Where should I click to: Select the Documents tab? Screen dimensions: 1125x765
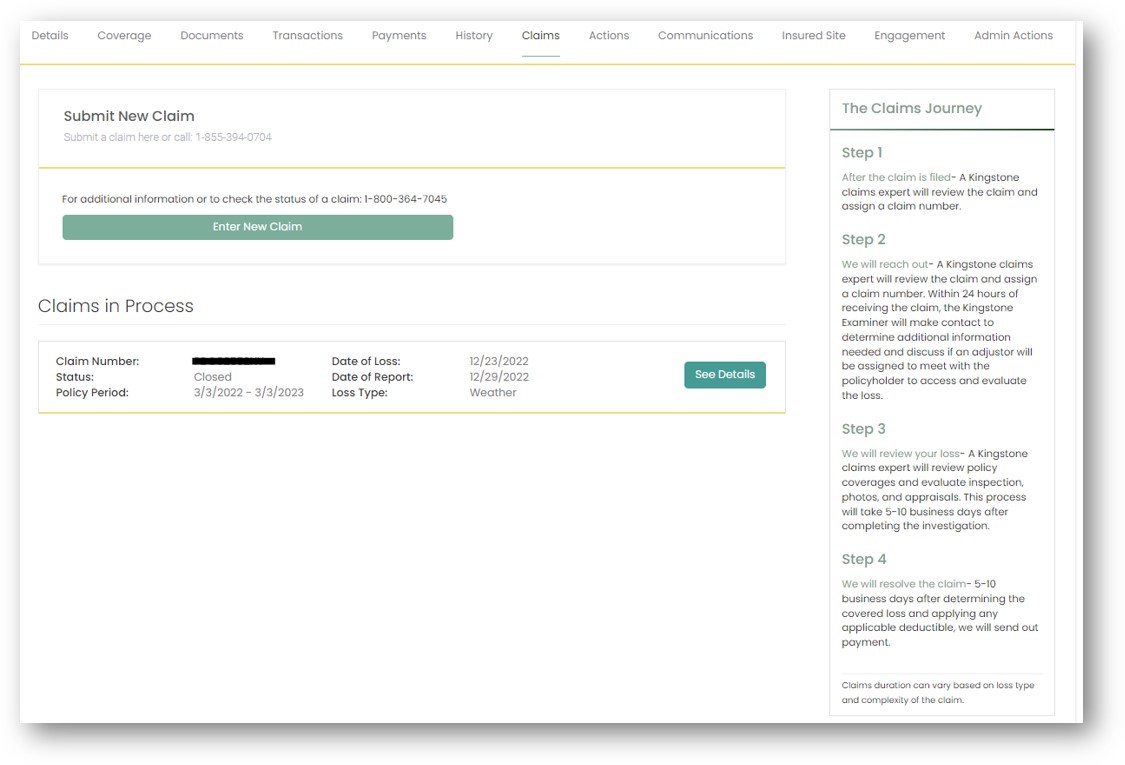click(x=212, y=34)
